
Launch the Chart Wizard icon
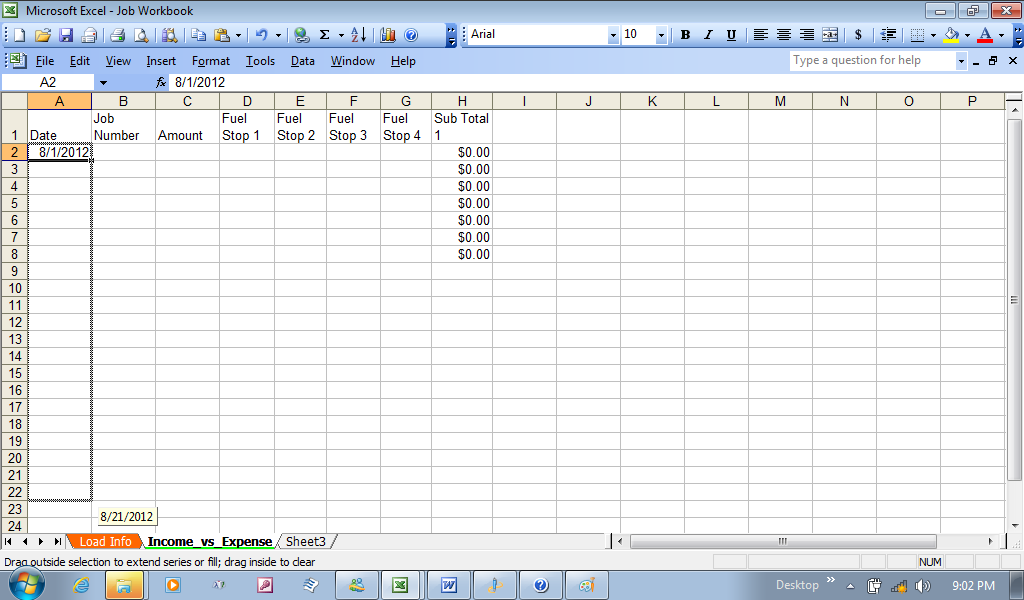[x=388, y=35]
